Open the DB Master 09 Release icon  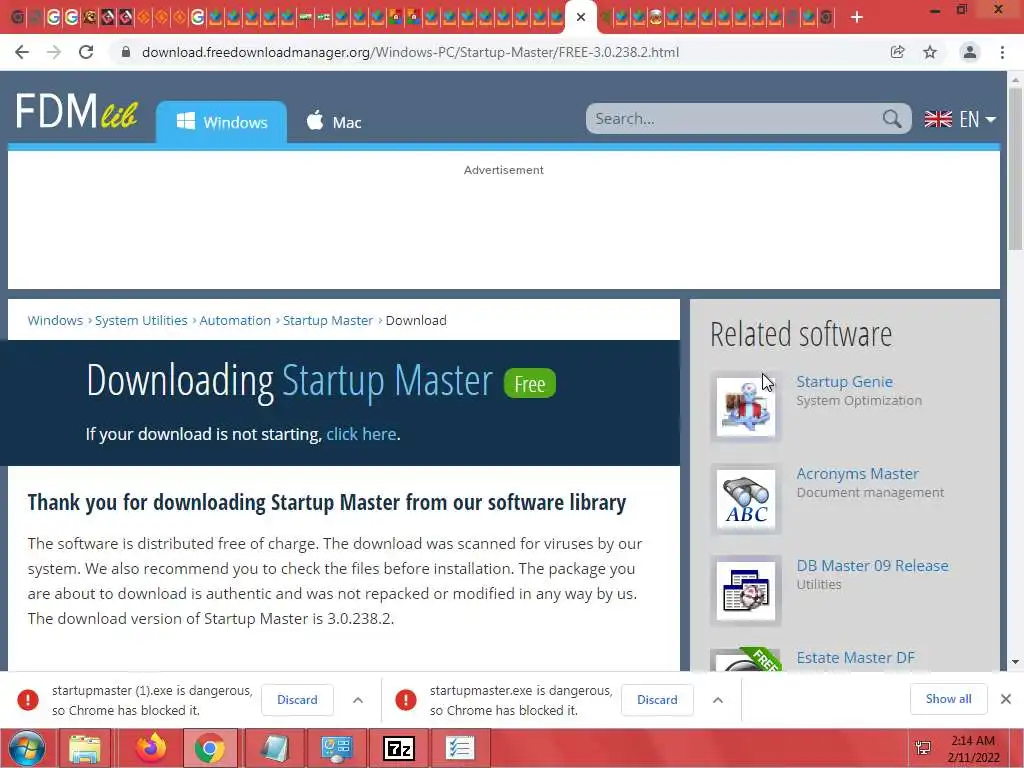pyautogui.click(x=746, y=591)
